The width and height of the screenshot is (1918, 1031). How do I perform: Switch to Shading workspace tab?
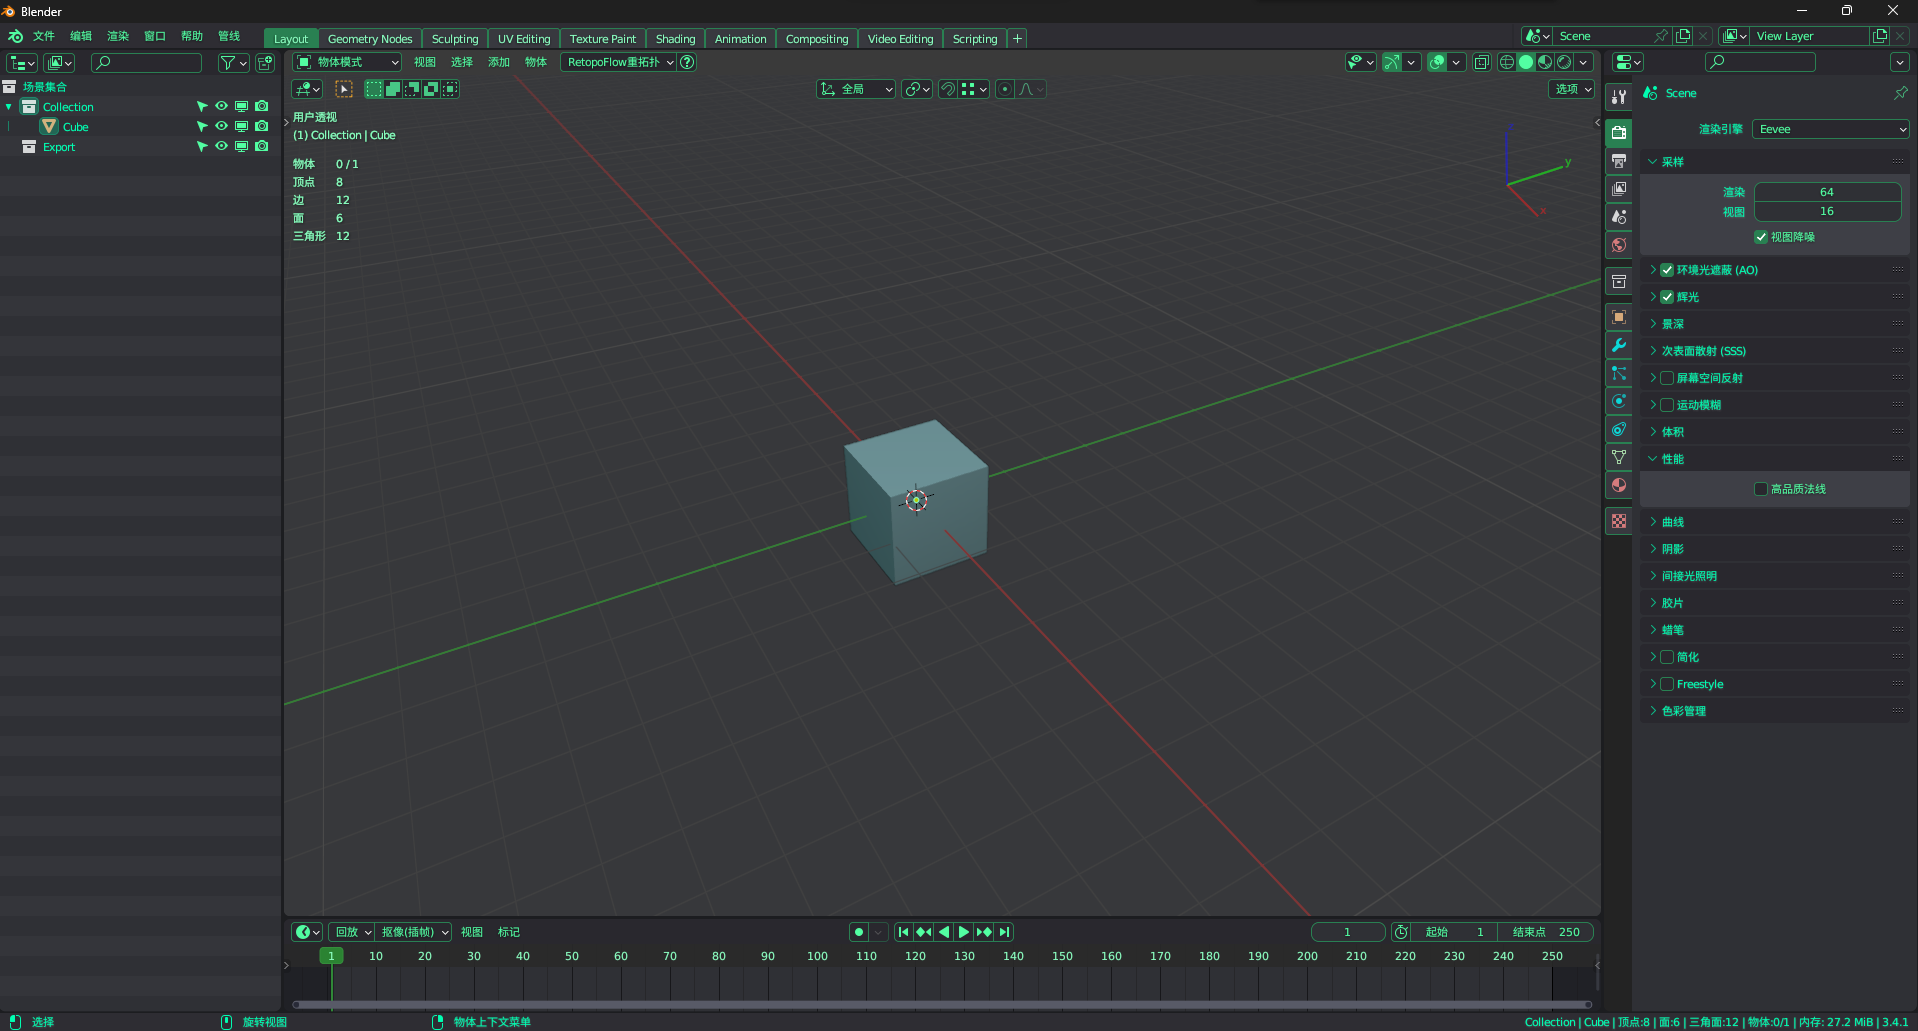(675, 39)
